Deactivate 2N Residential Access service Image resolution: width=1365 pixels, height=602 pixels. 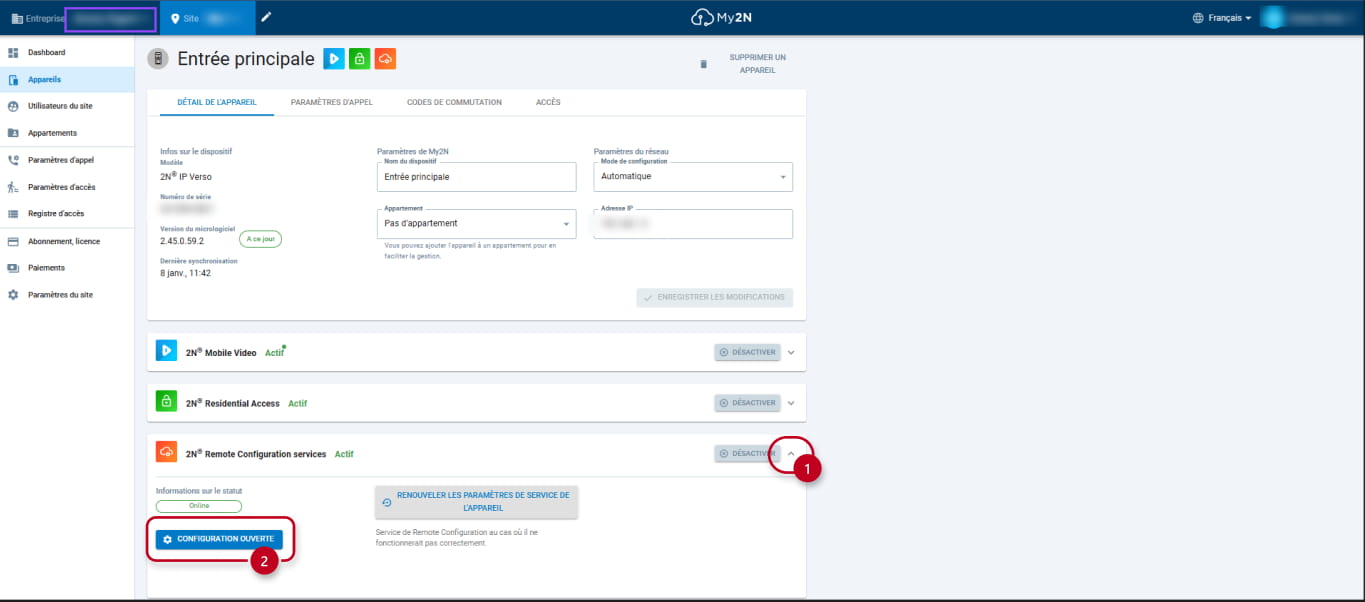click(747, 403)
